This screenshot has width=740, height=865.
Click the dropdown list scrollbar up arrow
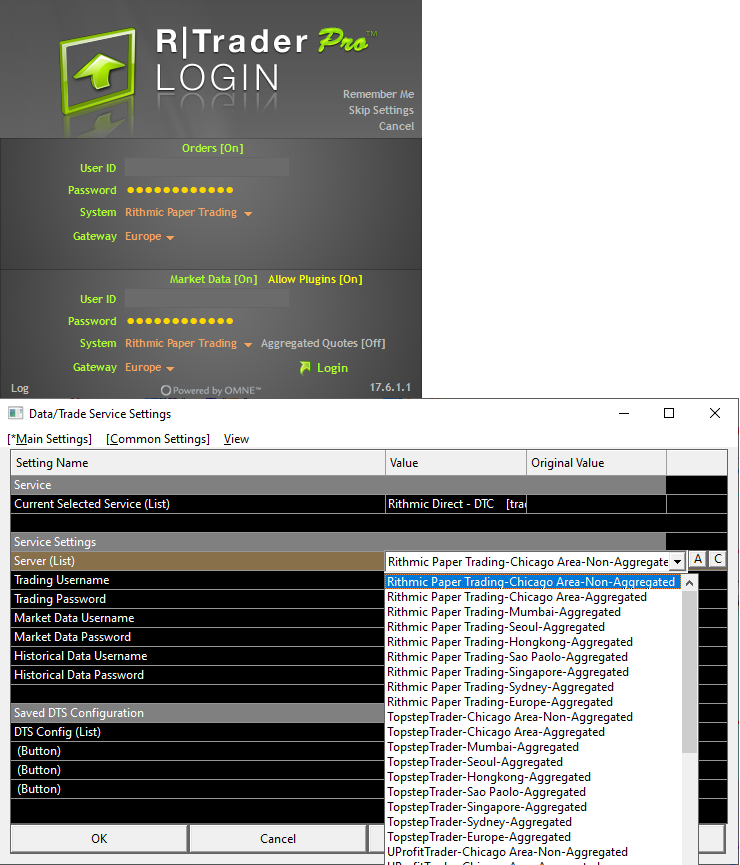690,583
